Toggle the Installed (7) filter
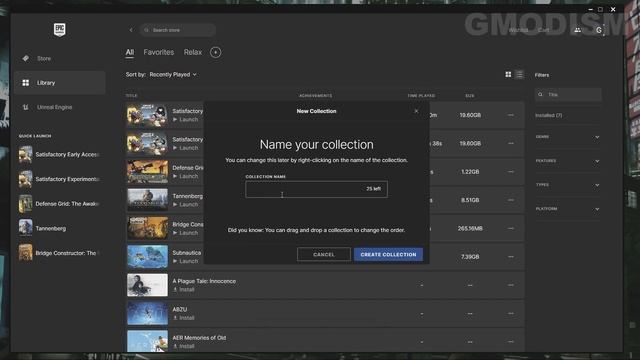640x360 pixels. [x=549, y=116]
